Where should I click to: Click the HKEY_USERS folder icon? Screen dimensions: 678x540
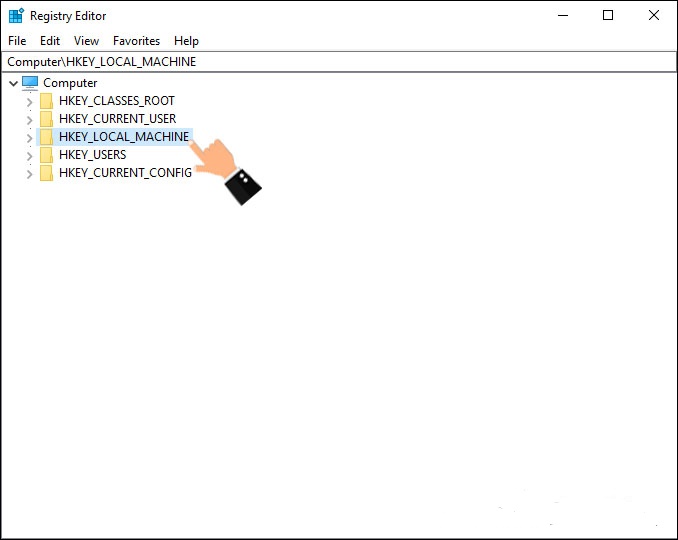click(46, 155)
